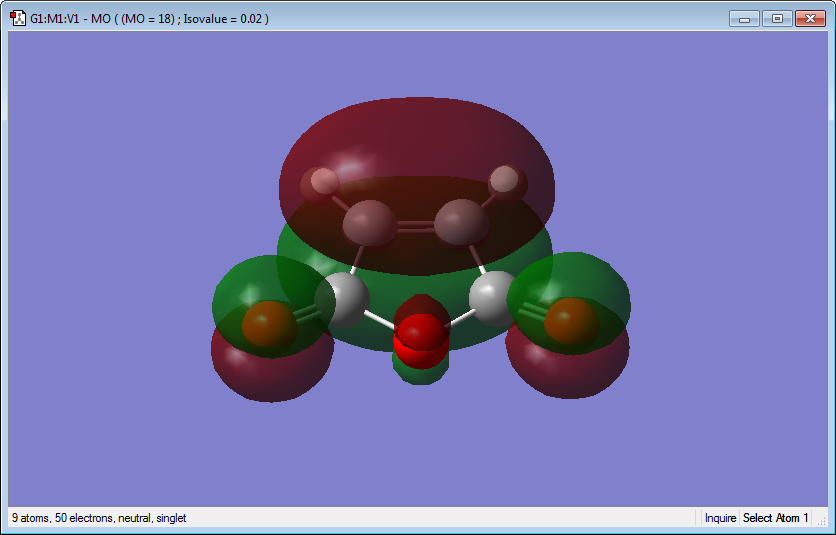Maximize the MO viewer window
Screen dimensions: 836x535
tap(777, 19)
